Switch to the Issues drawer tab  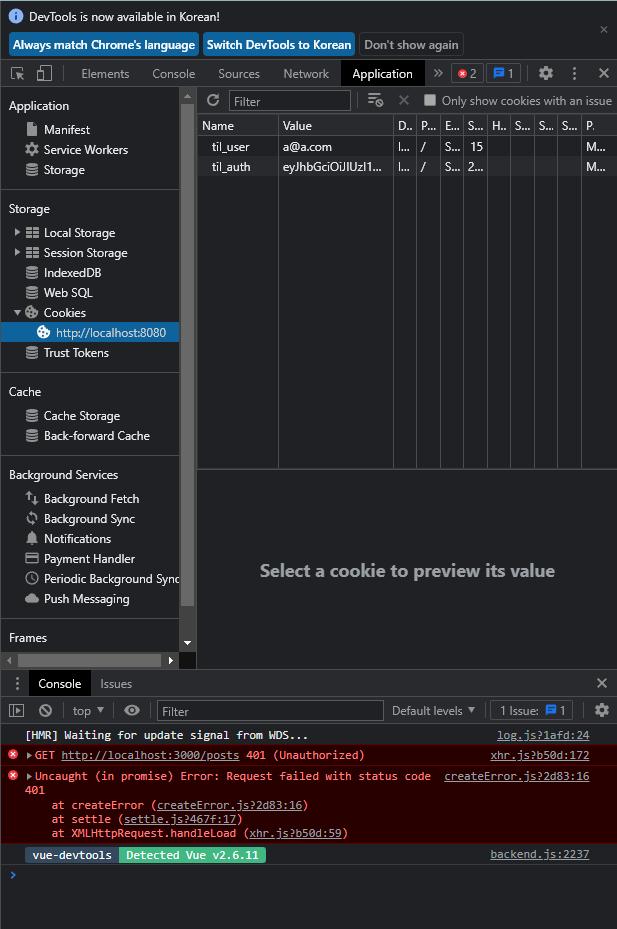[x=116, y=684]
